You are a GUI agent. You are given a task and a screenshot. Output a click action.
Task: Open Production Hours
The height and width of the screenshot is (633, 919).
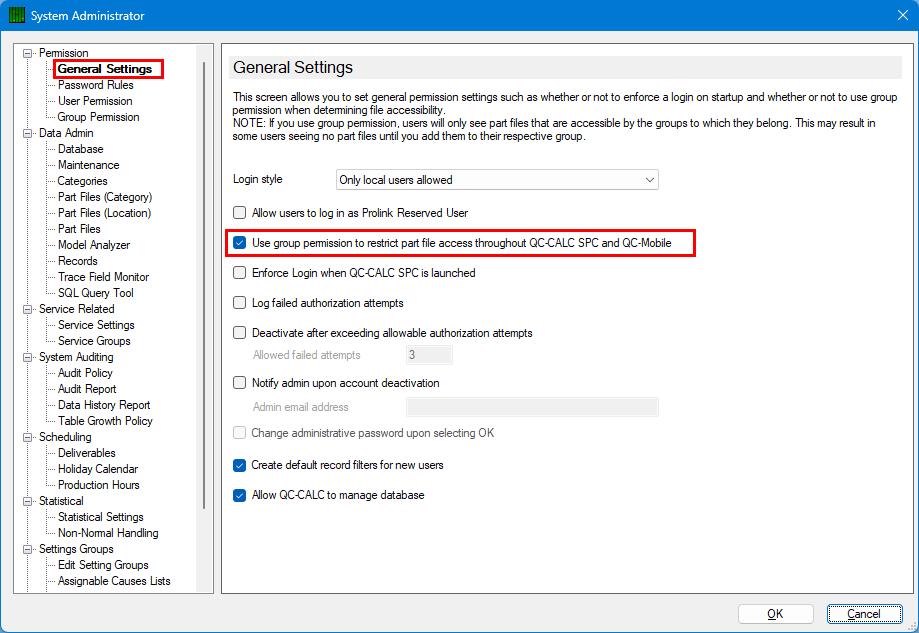click(x=98, y=485)
